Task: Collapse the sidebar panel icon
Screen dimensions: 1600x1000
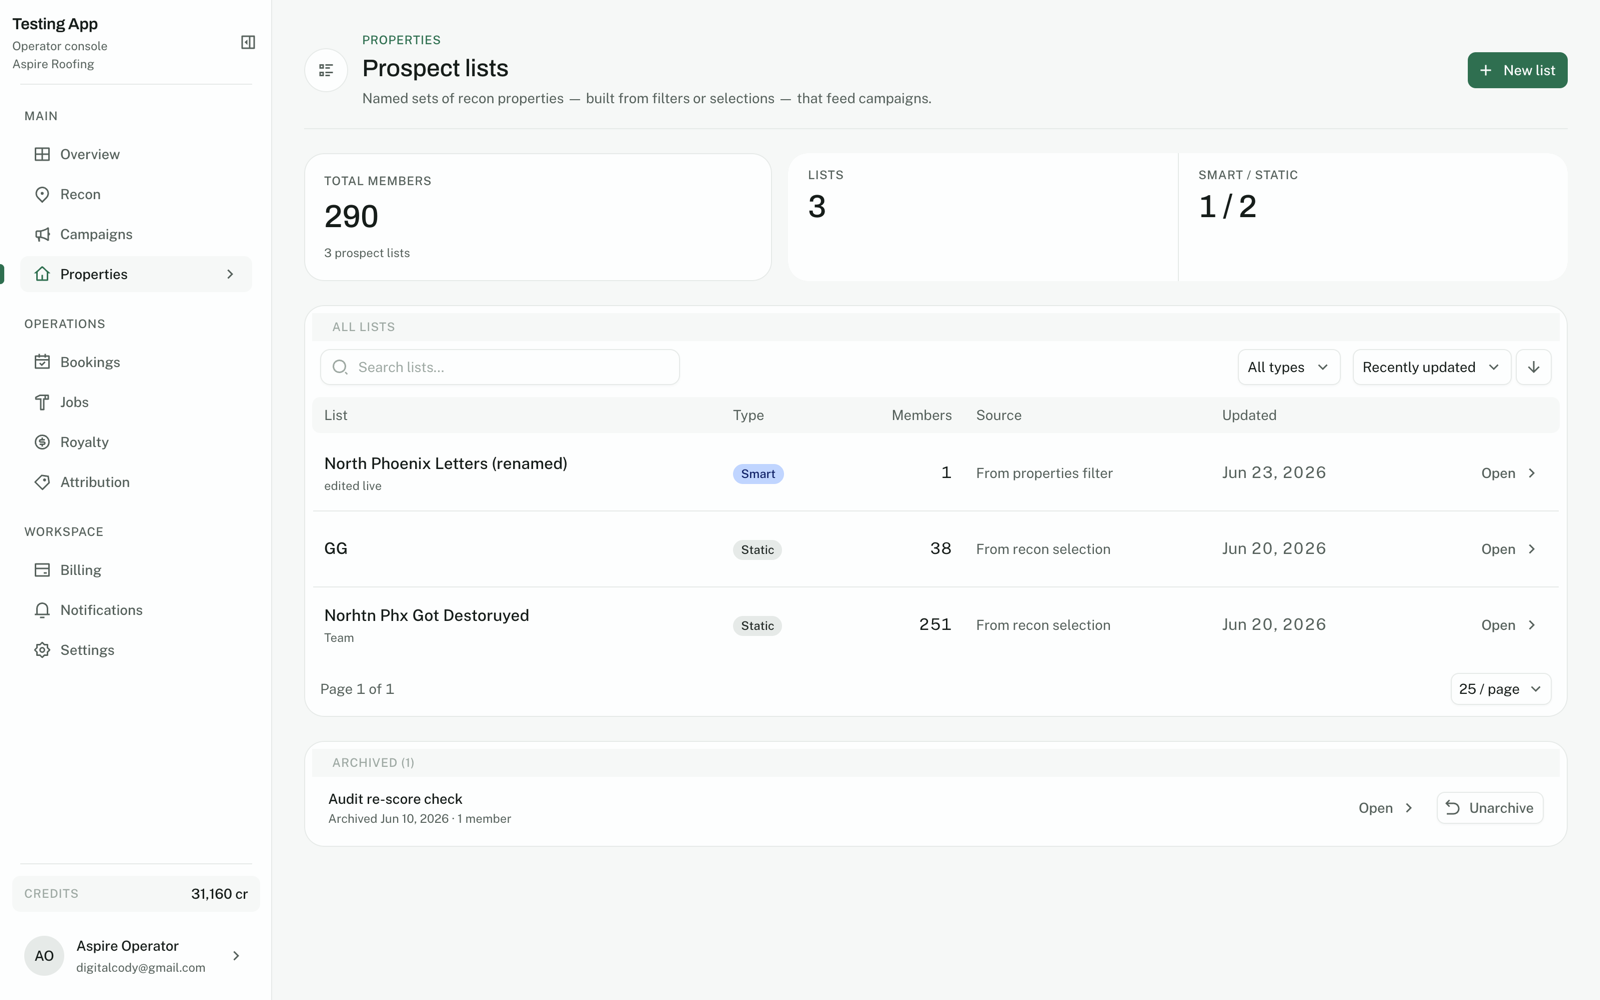Action: (248, 42)
